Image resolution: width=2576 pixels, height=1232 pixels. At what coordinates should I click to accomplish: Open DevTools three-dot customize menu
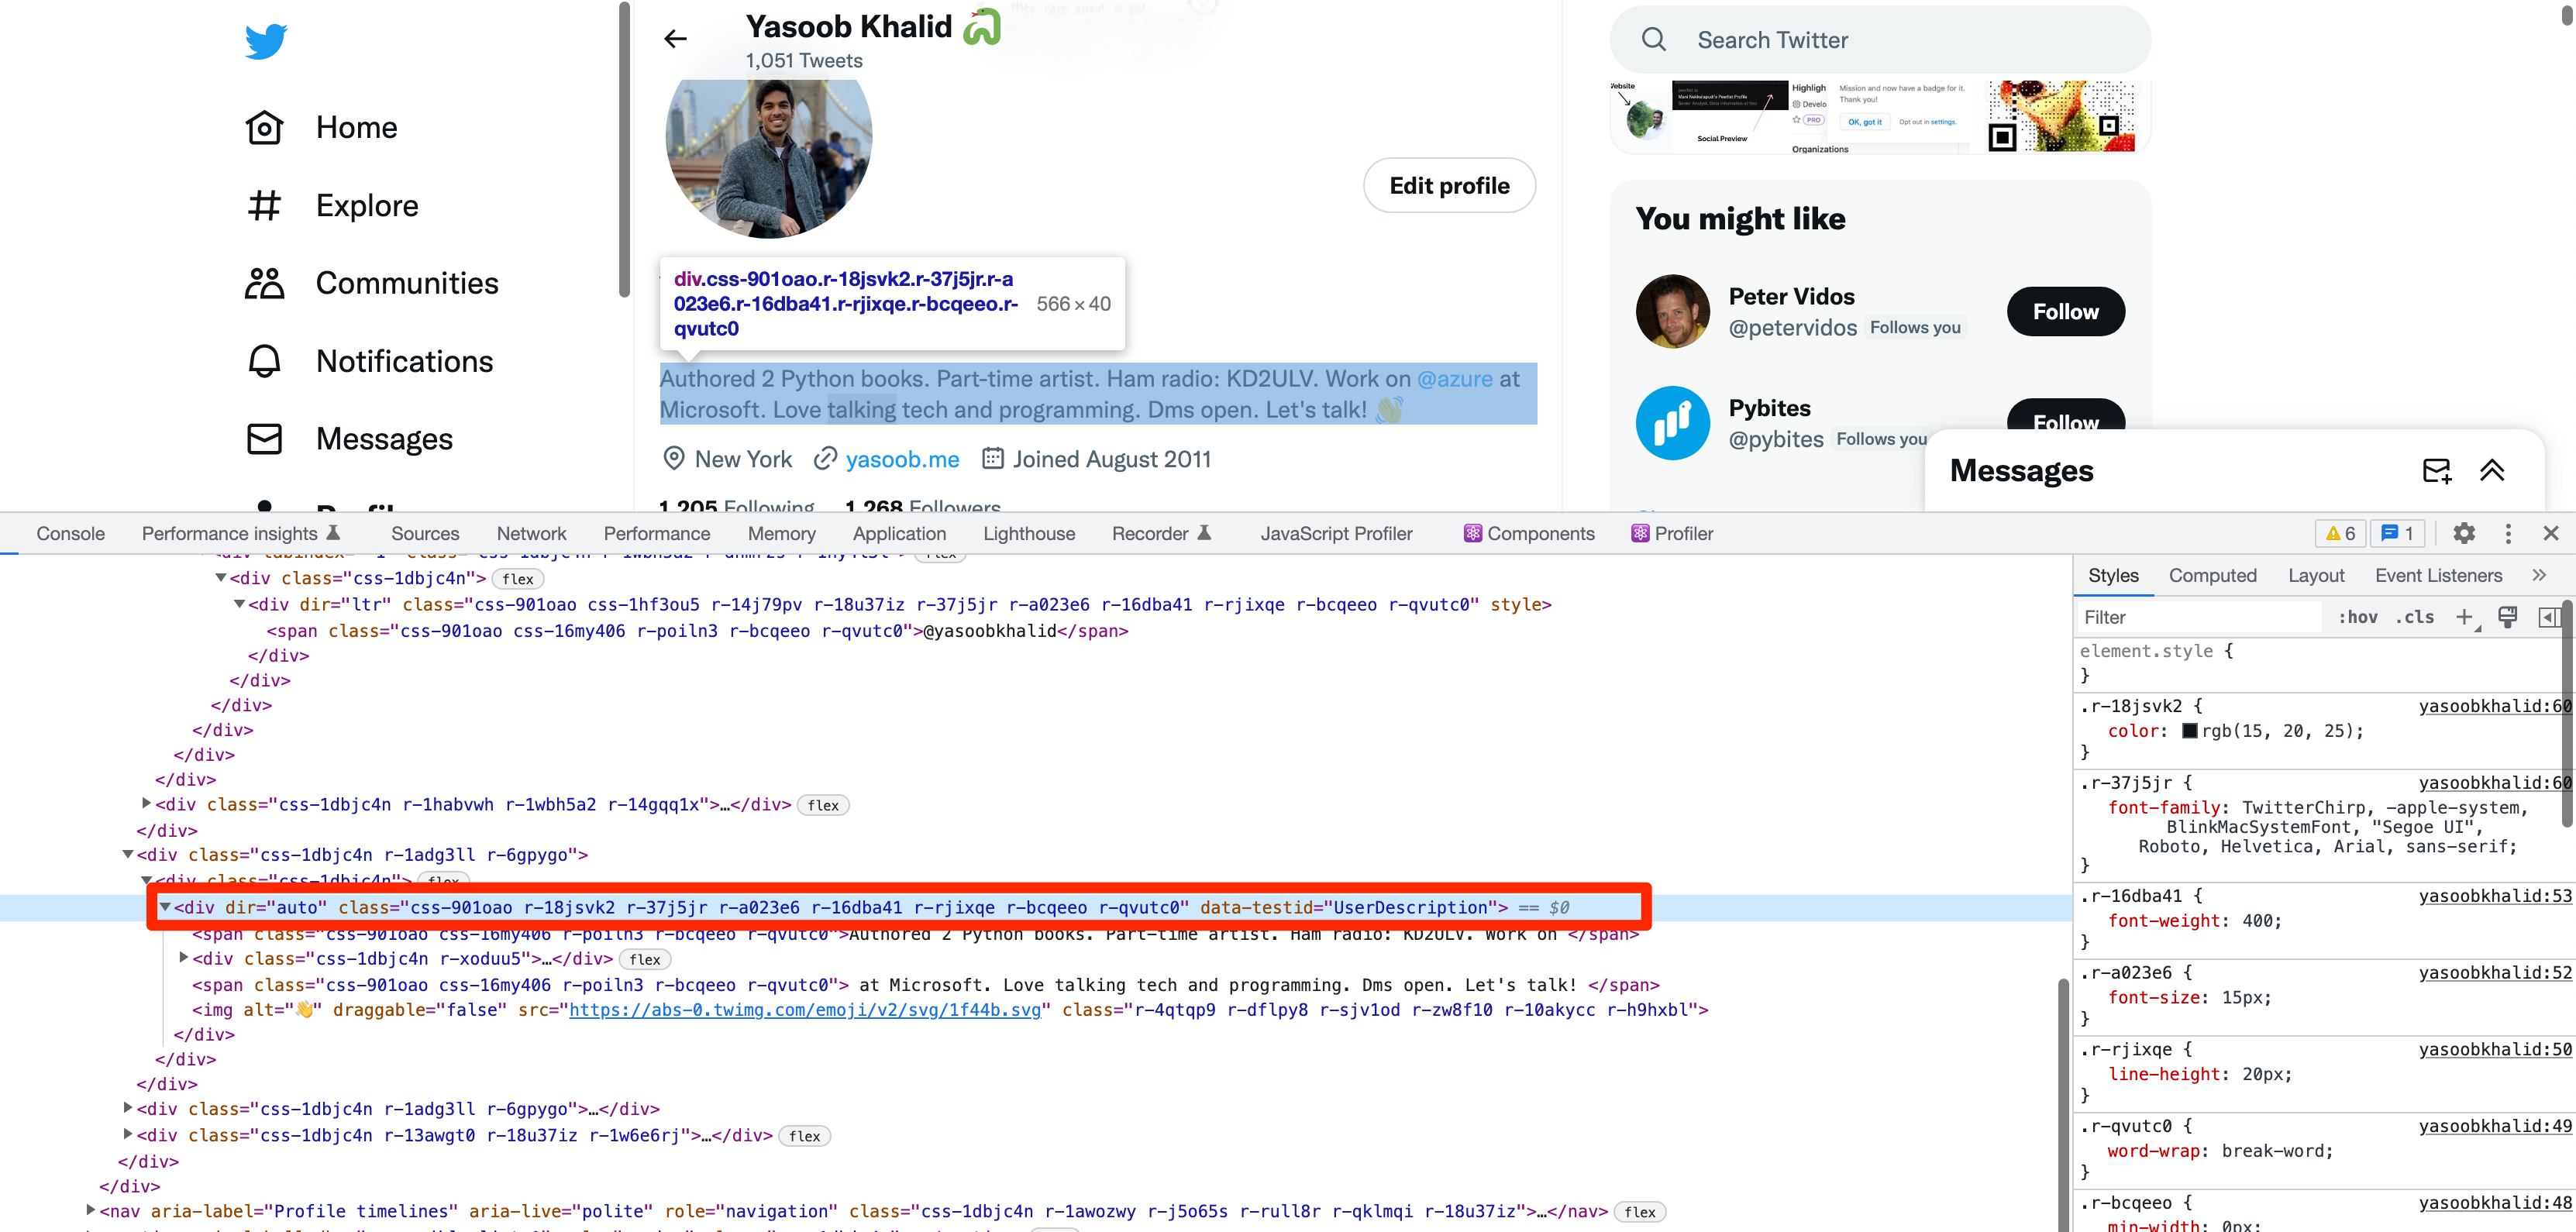click(2508, 533)
